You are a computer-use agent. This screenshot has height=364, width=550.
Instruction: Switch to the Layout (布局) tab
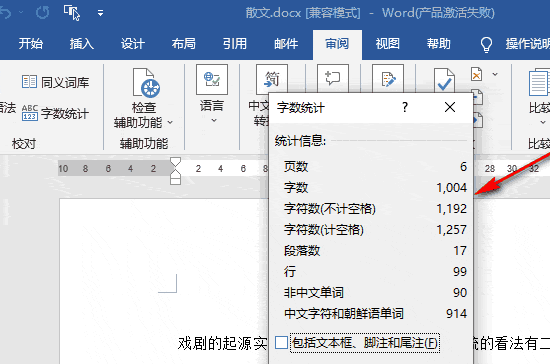[x=183, y=44]
